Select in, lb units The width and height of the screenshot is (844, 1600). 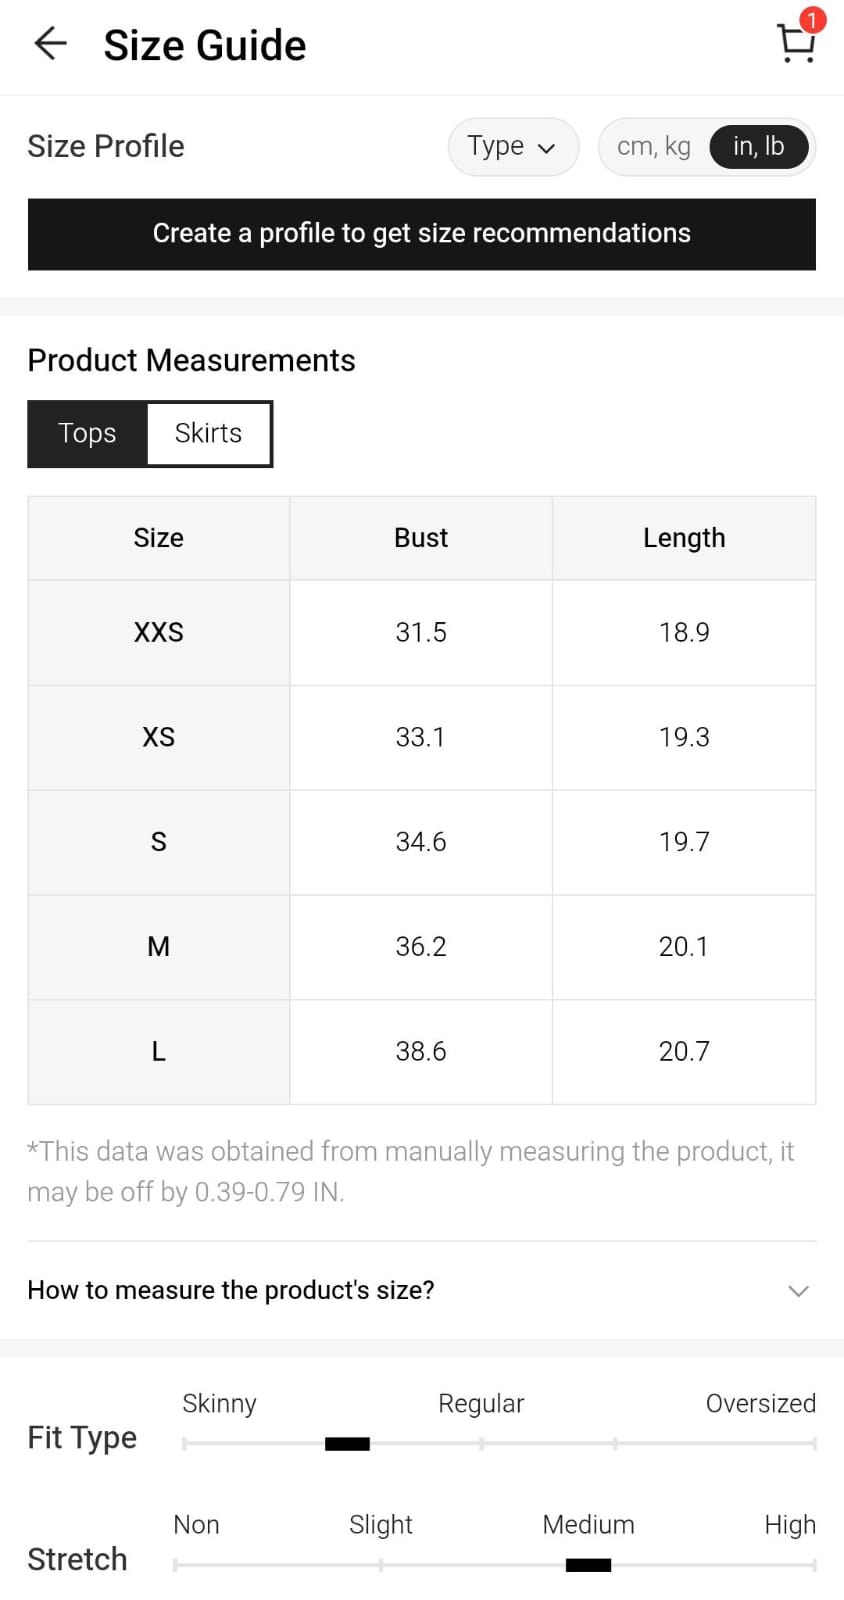758,147
